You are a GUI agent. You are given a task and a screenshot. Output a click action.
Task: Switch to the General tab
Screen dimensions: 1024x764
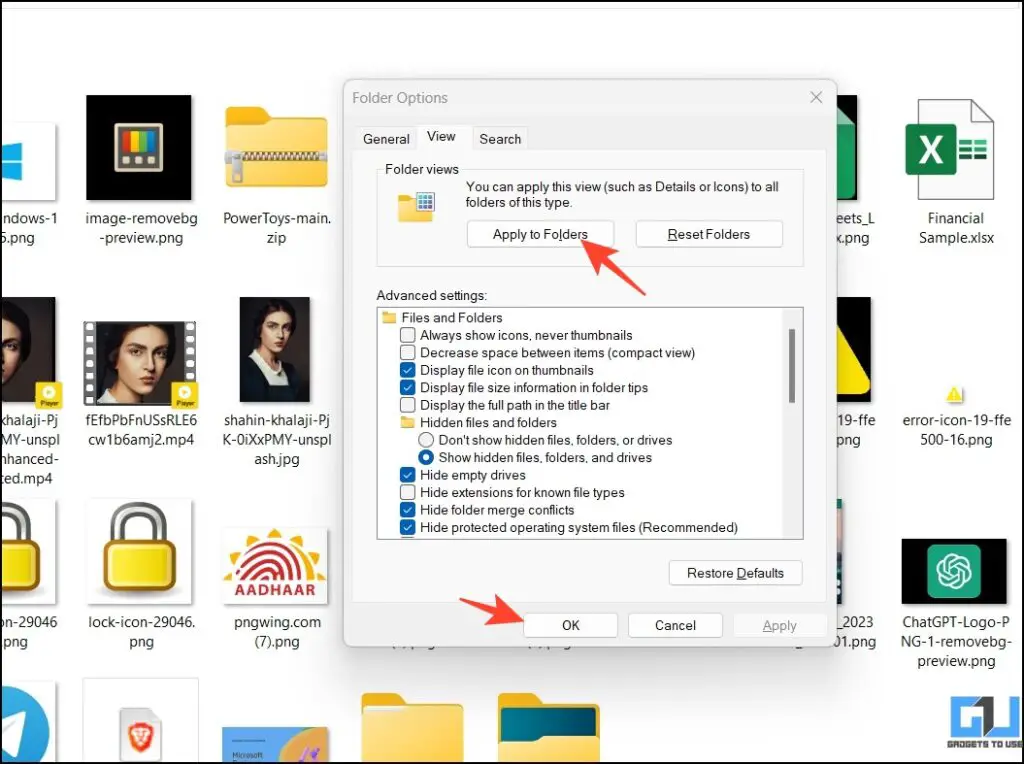[386, 138]
